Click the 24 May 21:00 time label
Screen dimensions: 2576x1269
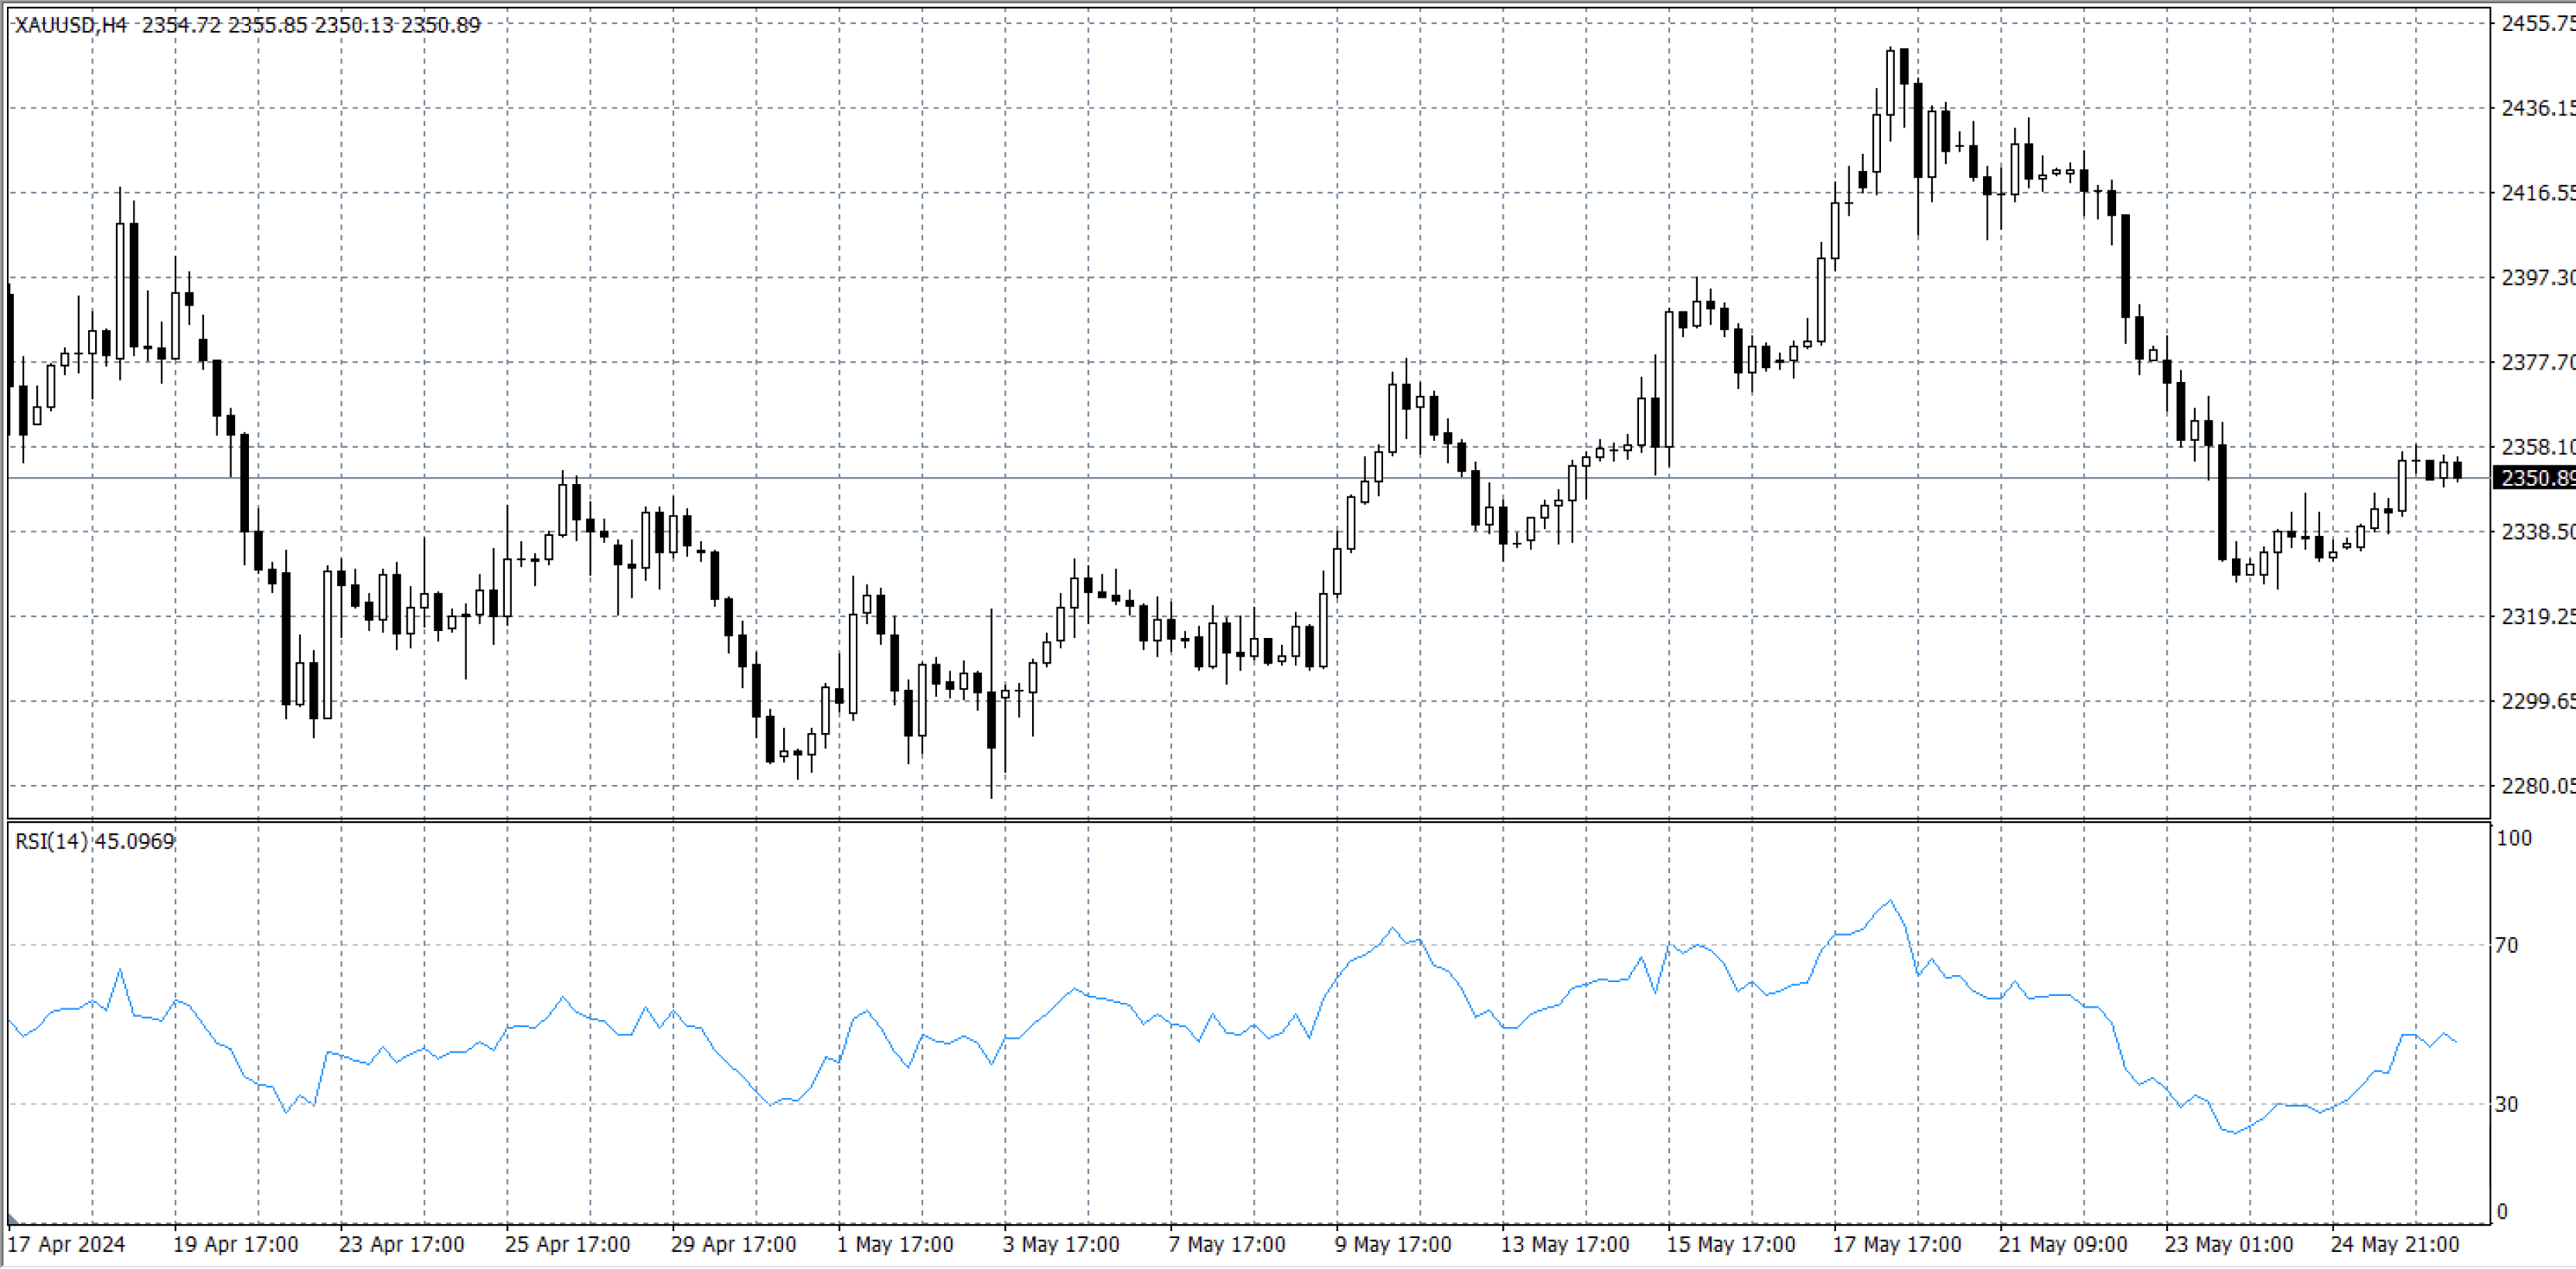point(2395,1244)
